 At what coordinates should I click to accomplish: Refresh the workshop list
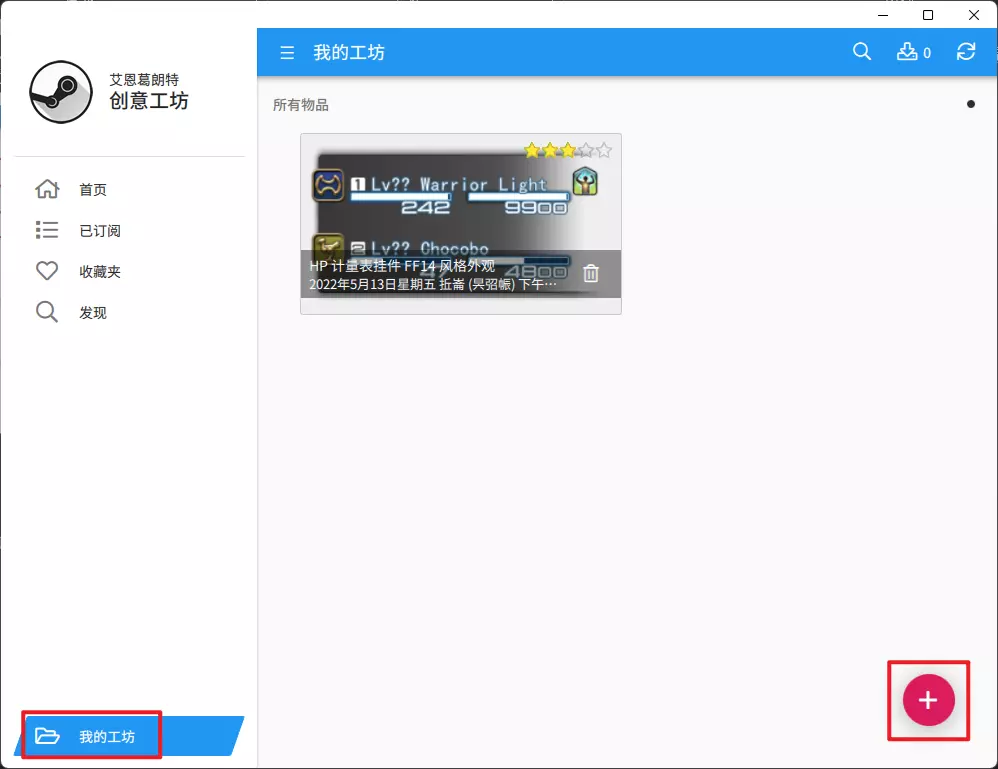966,52
